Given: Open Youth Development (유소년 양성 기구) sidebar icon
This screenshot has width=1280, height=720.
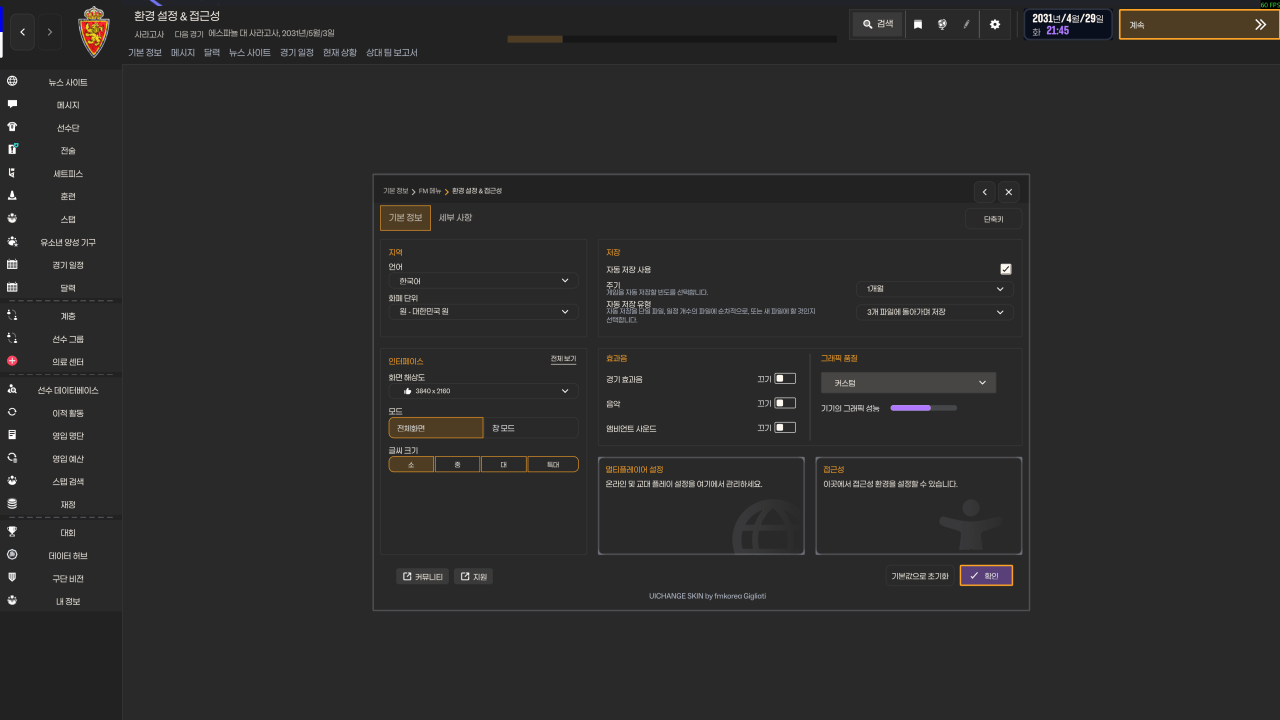Looking at the screenshot, I should pos(12,242).
